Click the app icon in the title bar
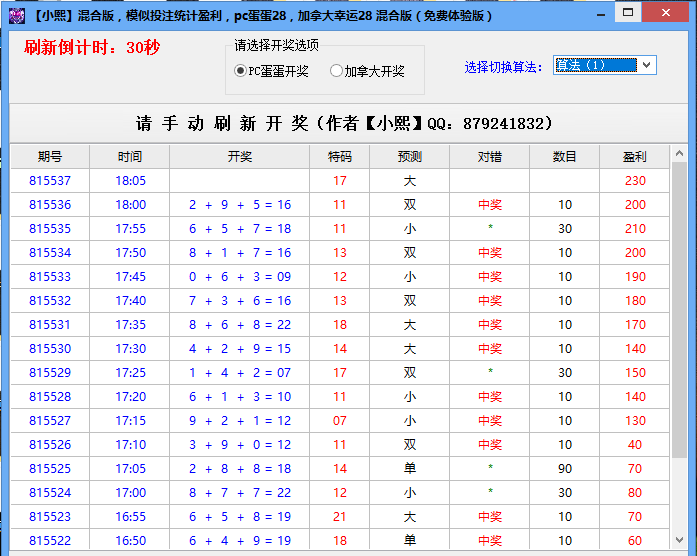Image resolution: width=697 pixels, height=556 pixels. coord(17,16)
